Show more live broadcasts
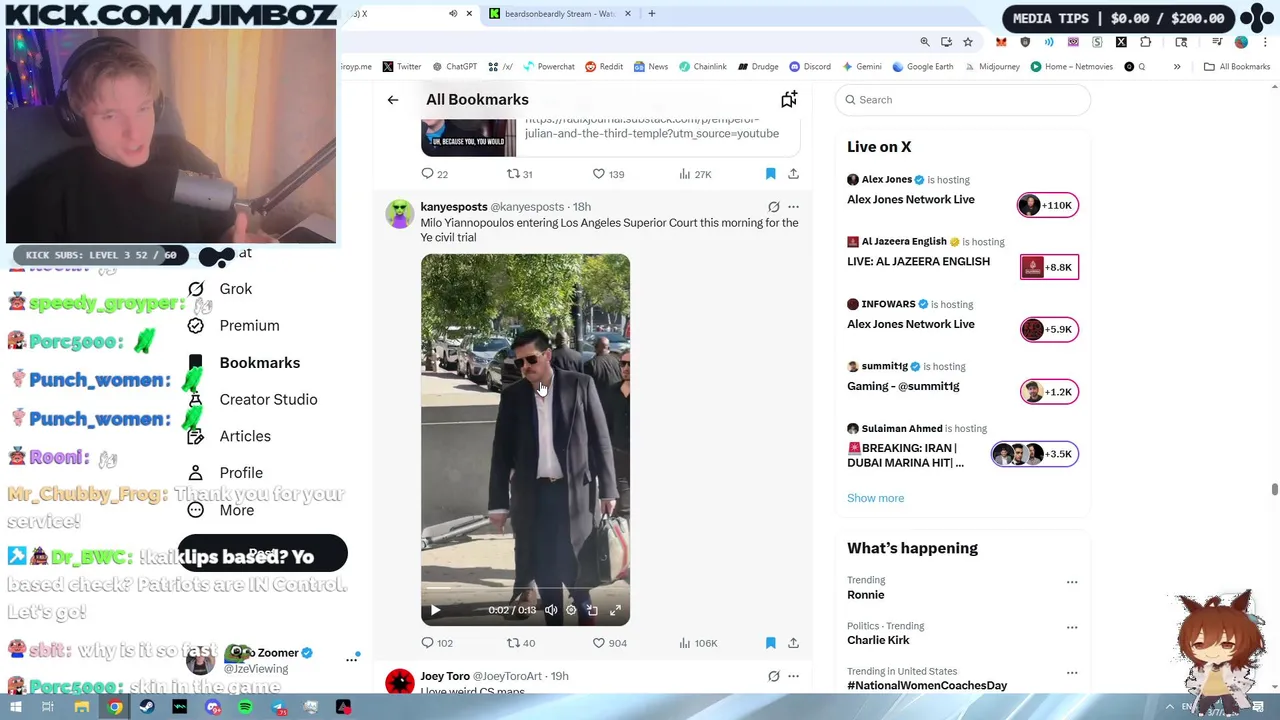Image resolution: width=1280 pixels, height=720 pixels. [875, 498]
